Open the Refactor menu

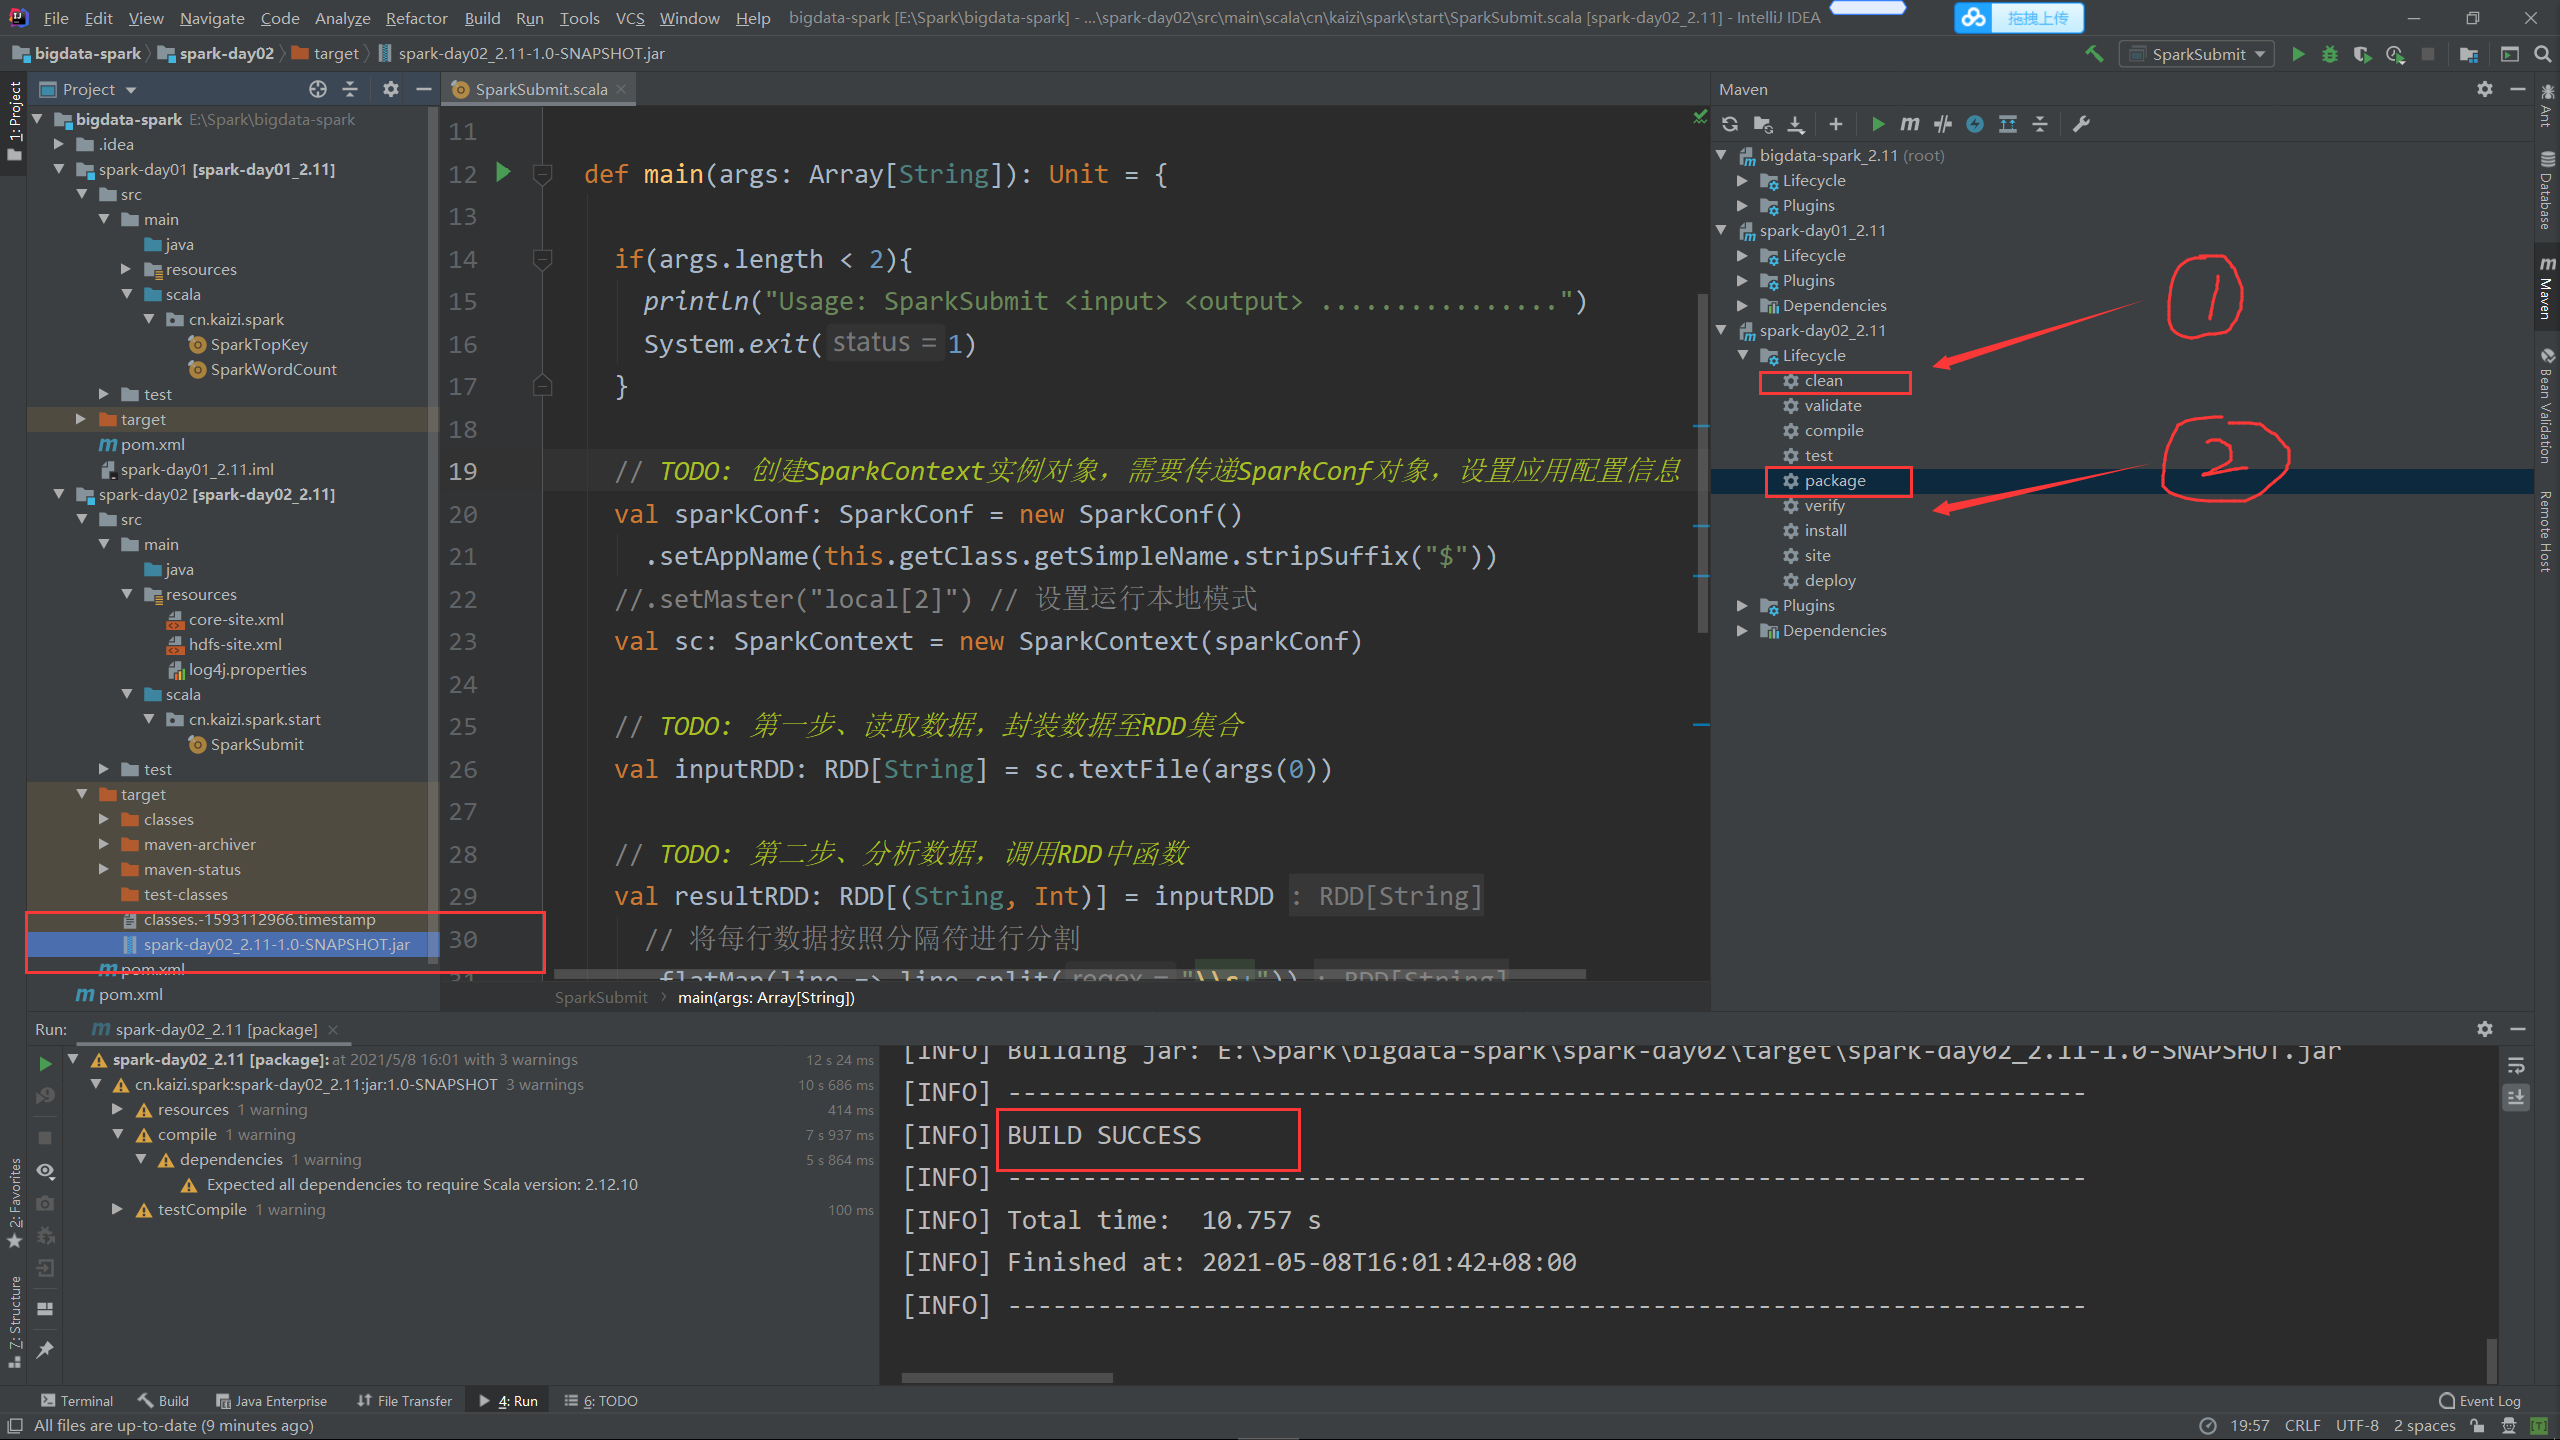pos(416,18)
